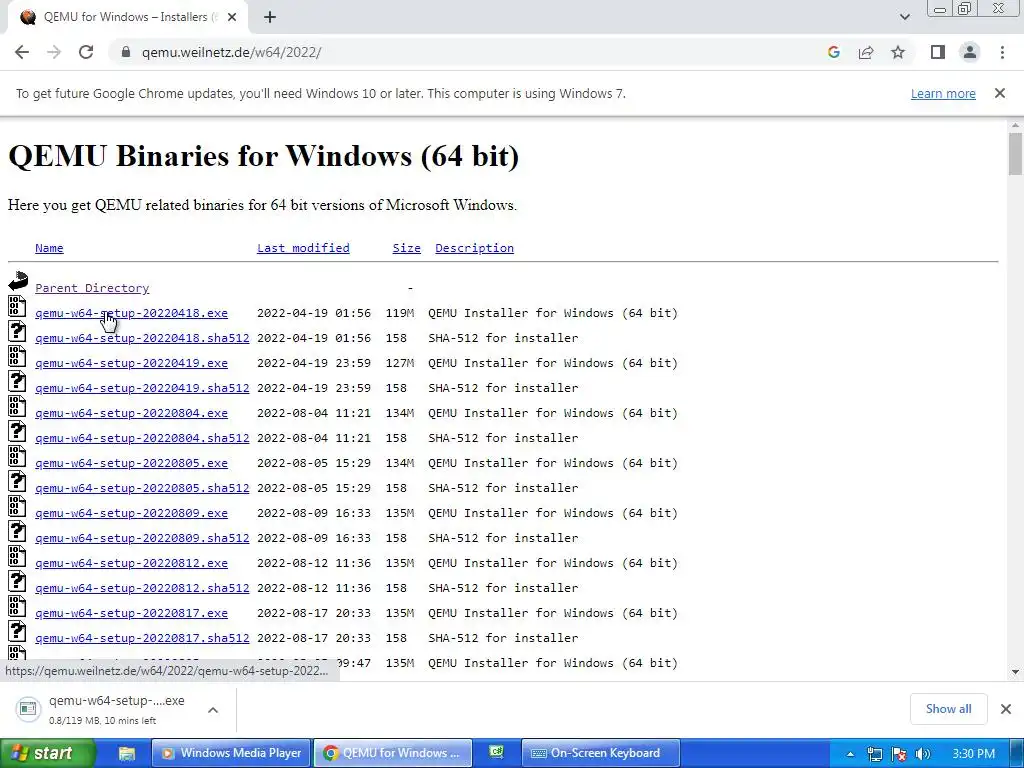Expand download item options chevron

213,709
